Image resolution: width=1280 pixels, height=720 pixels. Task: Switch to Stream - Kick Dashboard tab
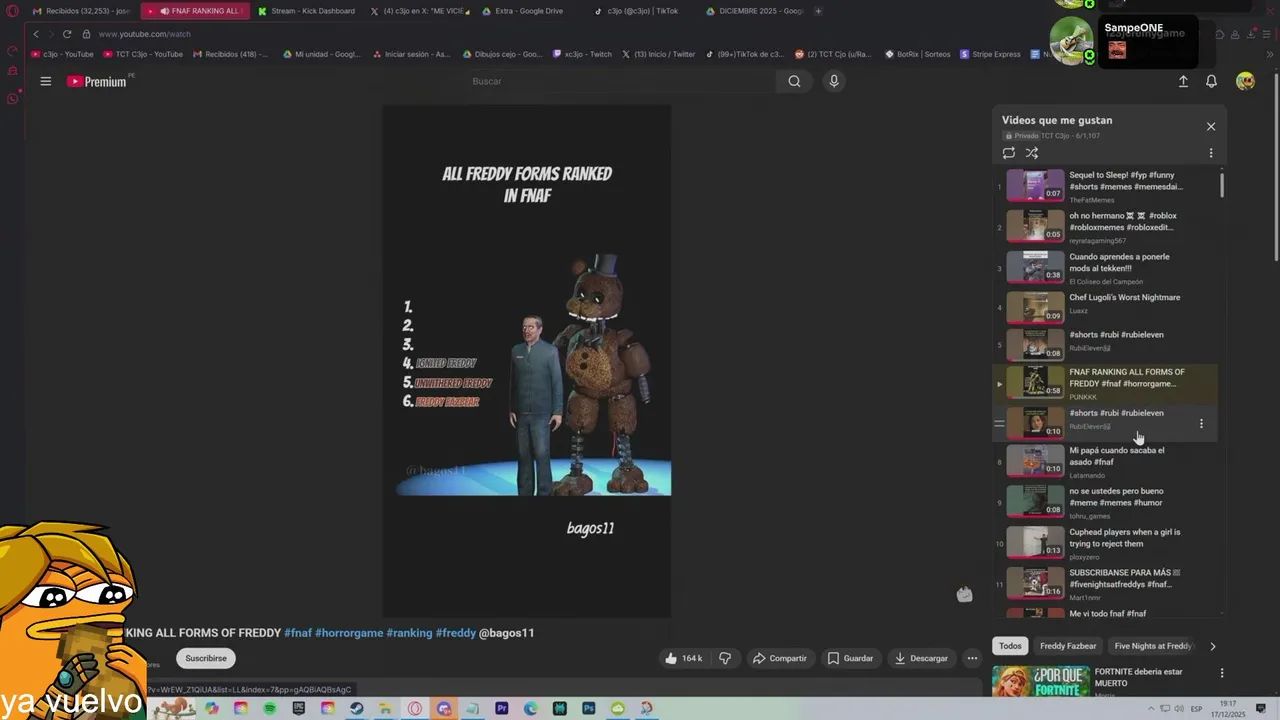(x=305, y=11)
